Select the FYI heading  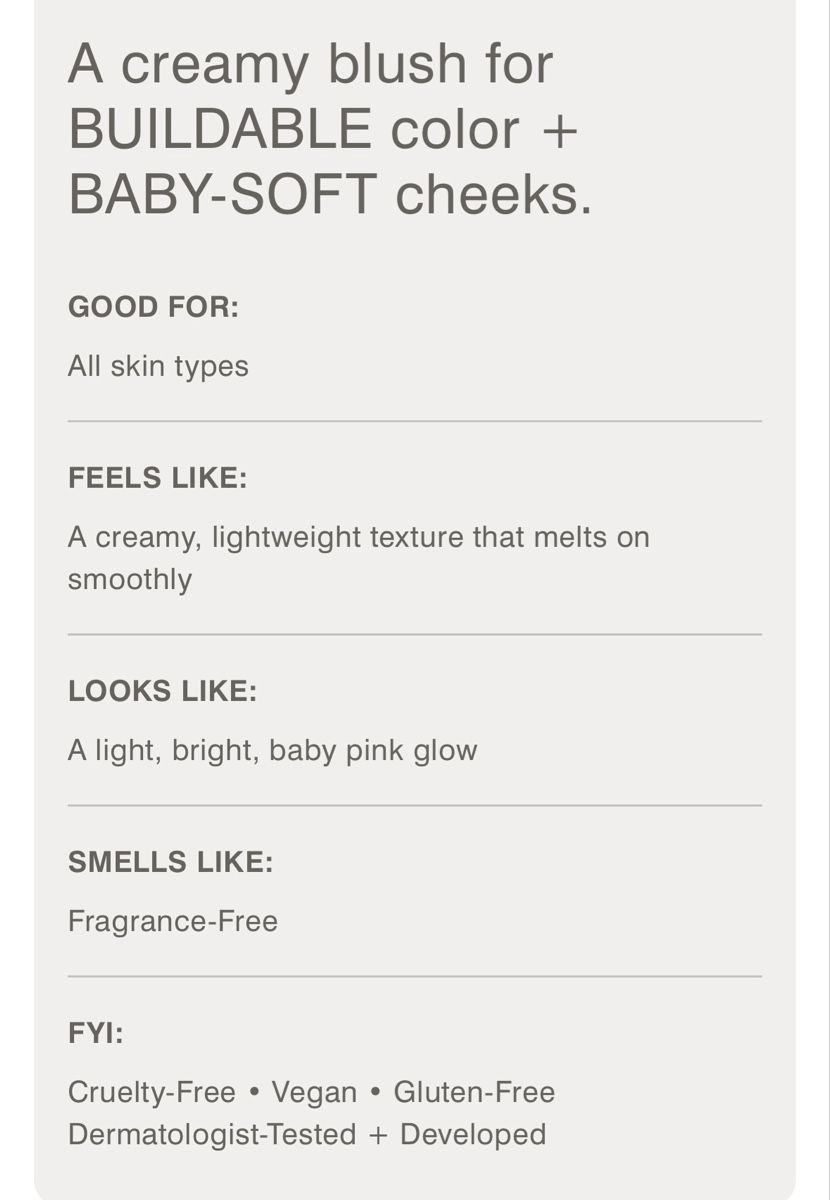tap(96, 1033)
